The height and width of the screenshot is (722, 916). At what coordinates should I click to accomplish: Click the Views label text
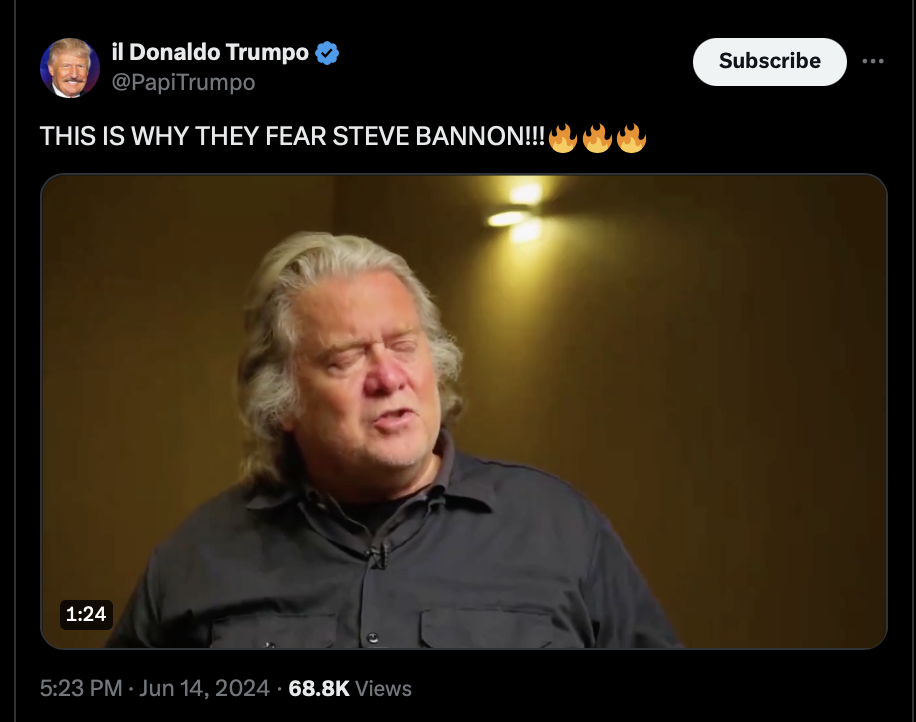click(x=383, y=689)
